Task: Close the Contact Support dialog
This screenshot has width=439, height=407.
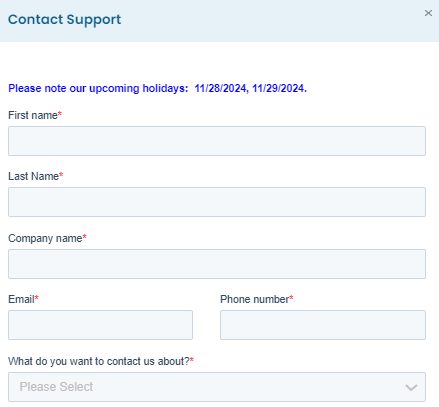Action: point(428,13)
